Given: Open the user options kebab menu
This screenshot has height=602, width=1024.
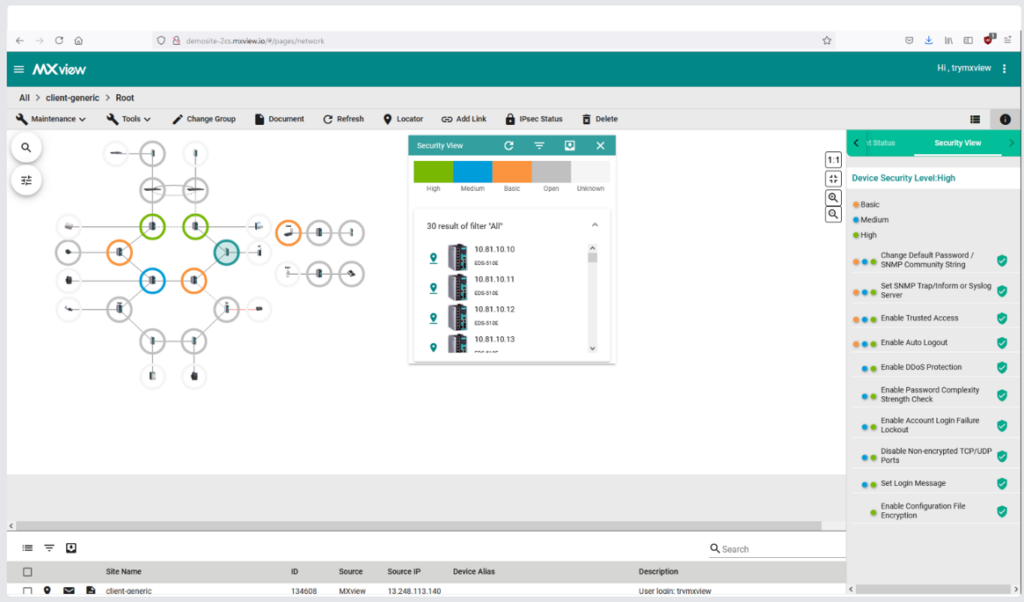Looking at the screenshot, I should [1004, 69].
